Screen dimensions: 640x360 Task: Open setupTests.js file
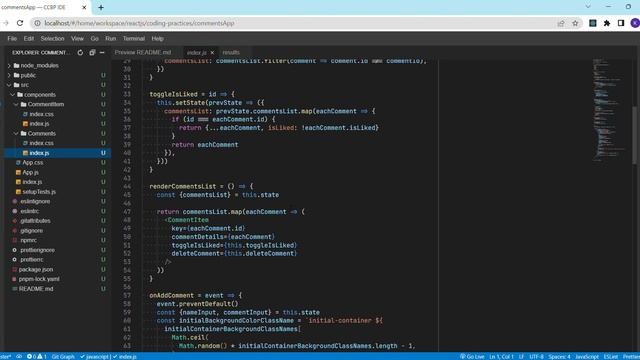(x=39, y=192)
